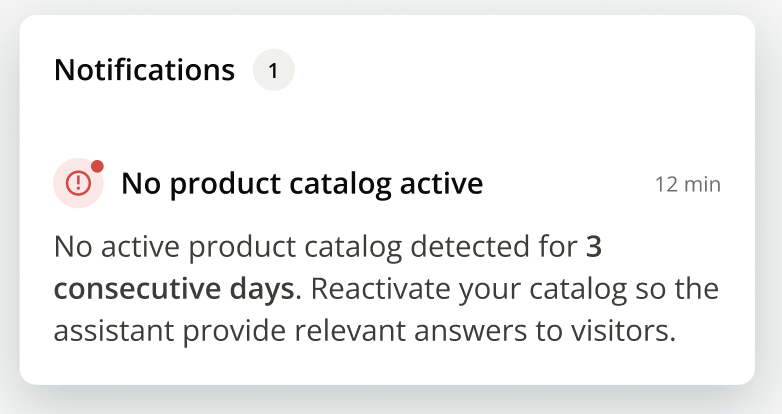
Task: Click the red alert exclamation icon
Action: pos(78,183)
